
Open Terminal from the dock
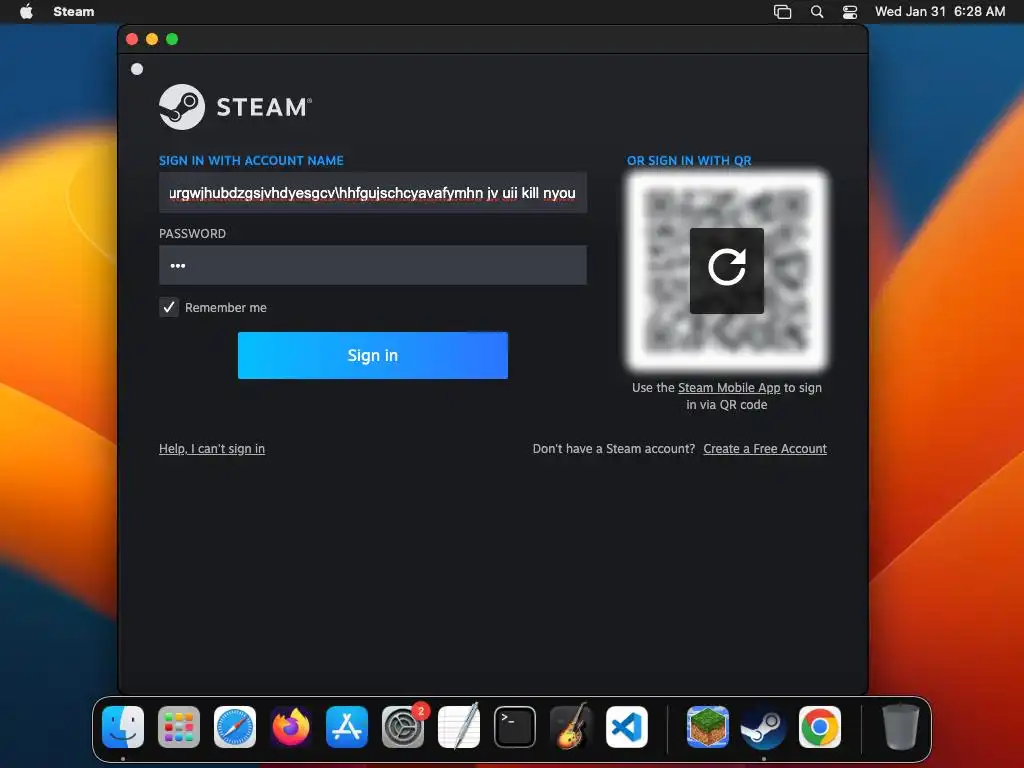point(515,727)
